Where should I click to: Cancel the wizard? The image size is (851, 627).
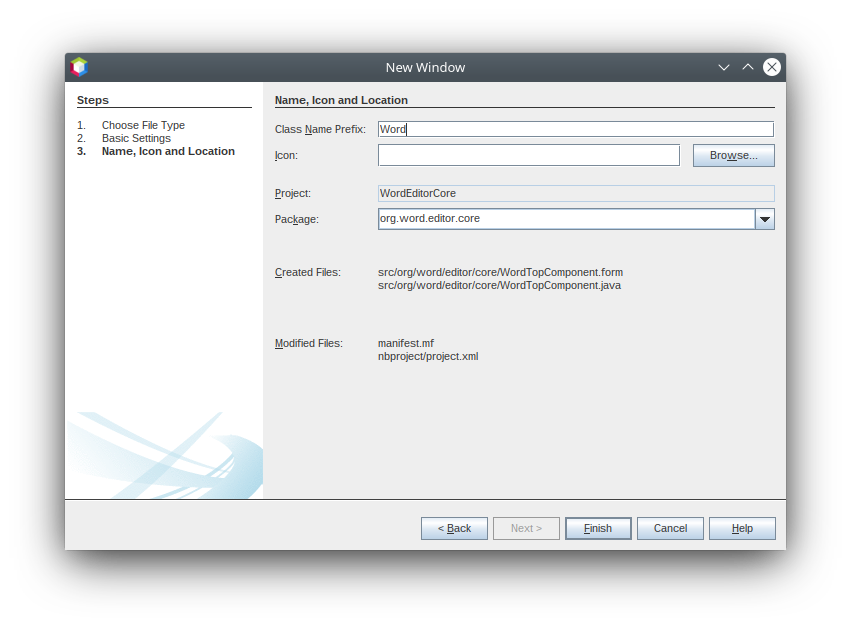[670, 528]
